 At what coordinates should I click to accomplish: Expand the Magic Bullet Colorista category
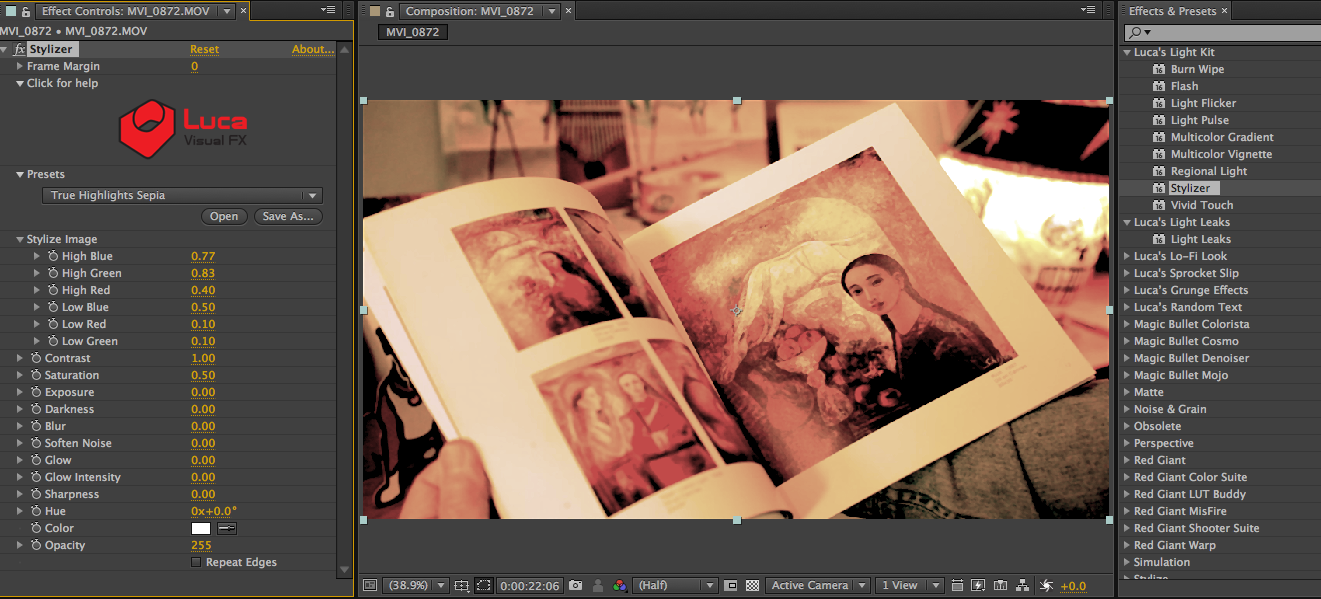click(x=1127, y=325)
